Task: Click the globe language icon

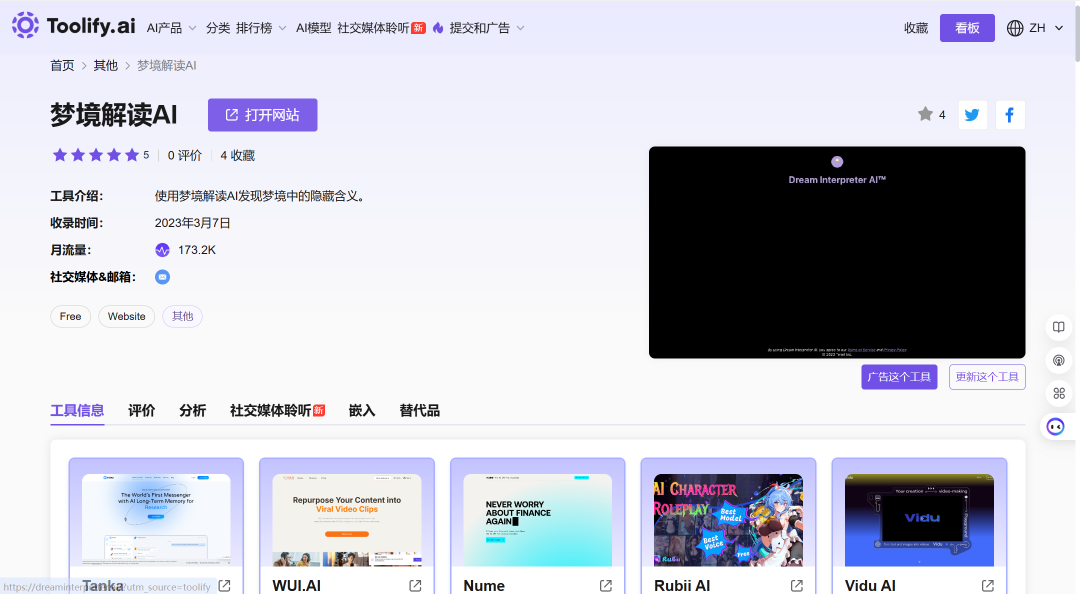Action: click(x=1015, y=28)
